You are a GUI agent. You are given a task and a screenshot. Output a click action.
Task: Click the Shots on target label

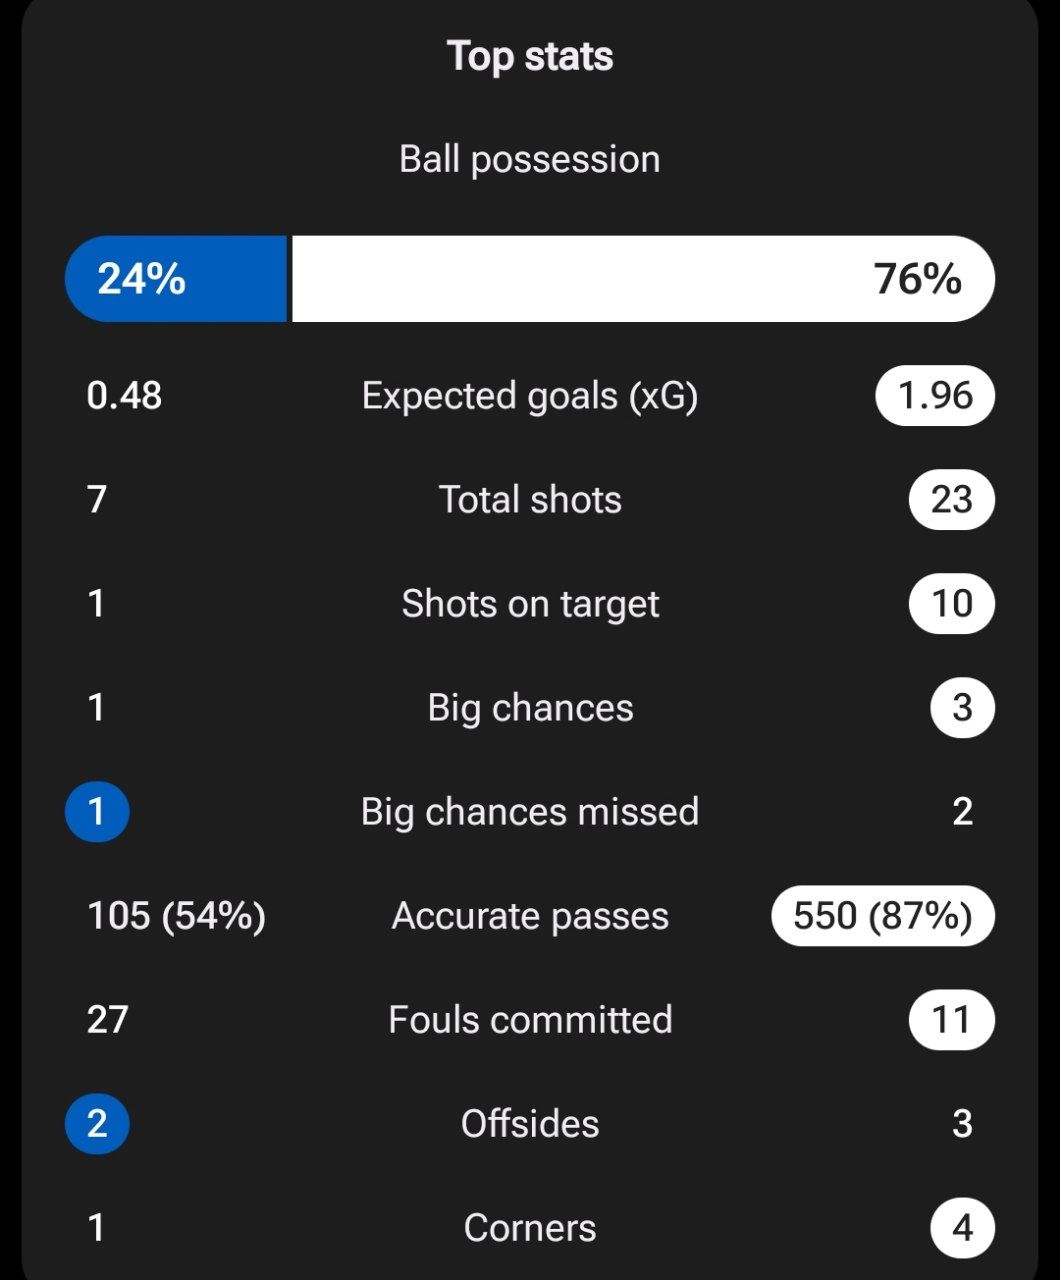click(529, 604)
